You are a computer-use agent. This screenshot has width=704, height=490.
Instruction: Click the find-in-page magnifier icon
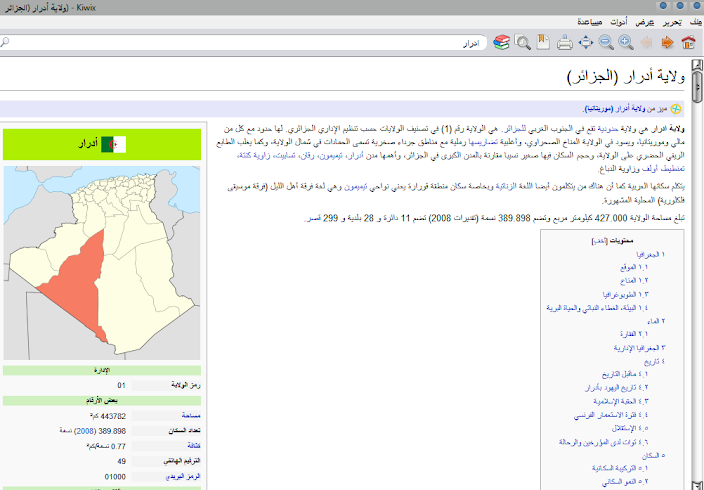pyautogui.click(x=522, y=43)
